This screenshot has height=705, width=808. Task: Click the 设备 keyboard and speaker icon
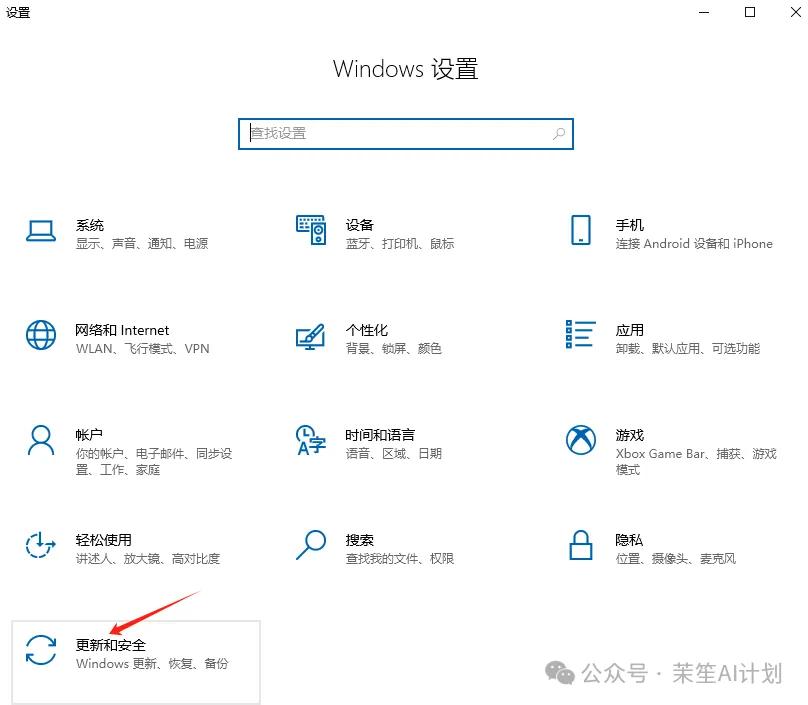click(311, 230)
